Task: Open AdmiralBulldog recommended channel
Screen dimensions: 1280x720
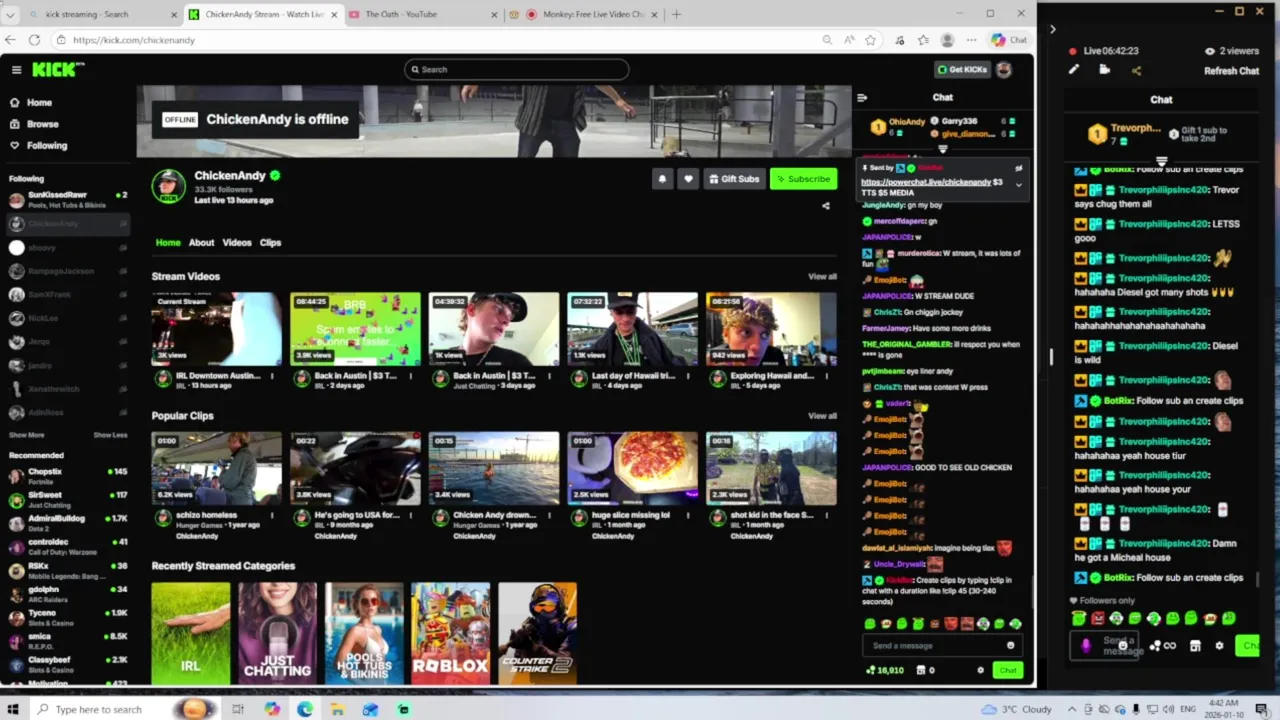Action: click(68, 523)
